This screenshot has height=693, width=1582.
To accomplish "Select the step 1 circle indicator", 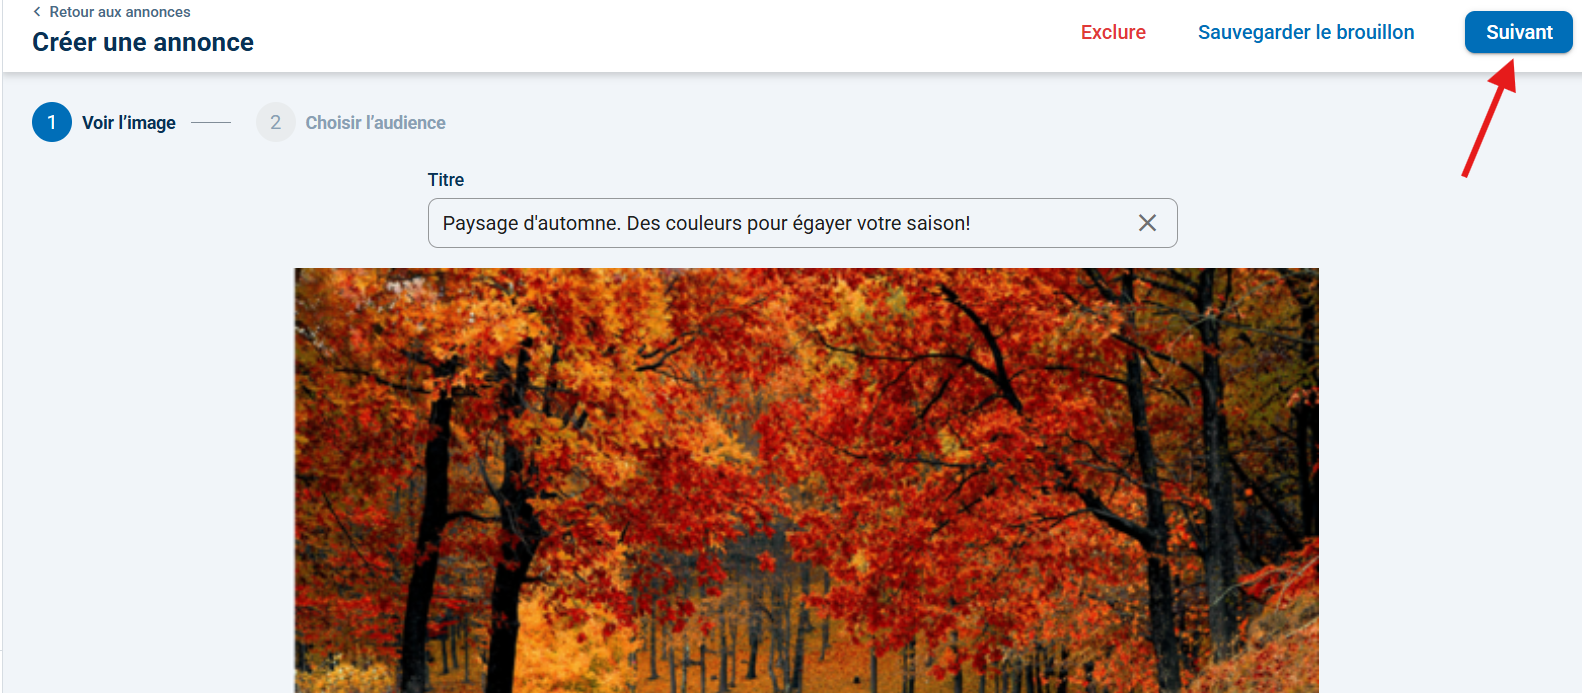I will (x=52, y=122).
